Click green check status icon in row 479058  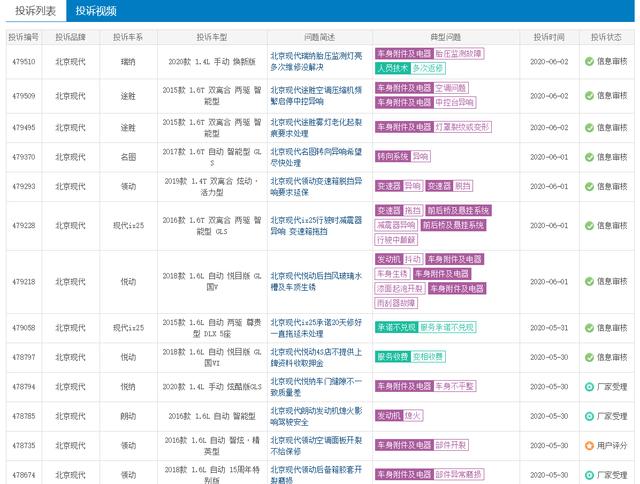tap(589, 328)
